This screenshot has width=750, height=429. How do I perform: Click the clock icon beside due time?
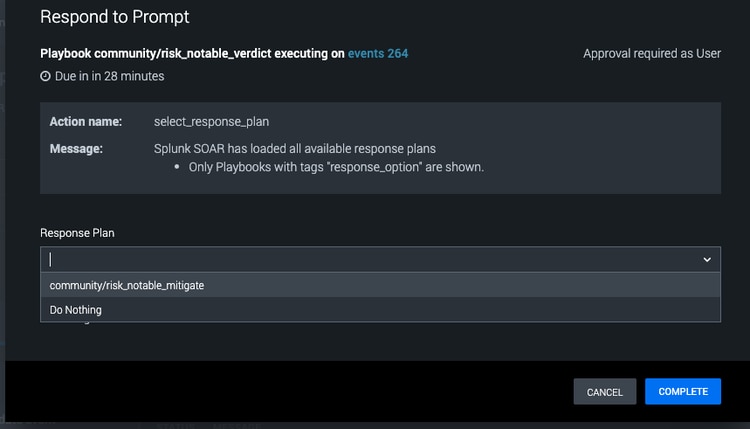click(x=45, y=76)
